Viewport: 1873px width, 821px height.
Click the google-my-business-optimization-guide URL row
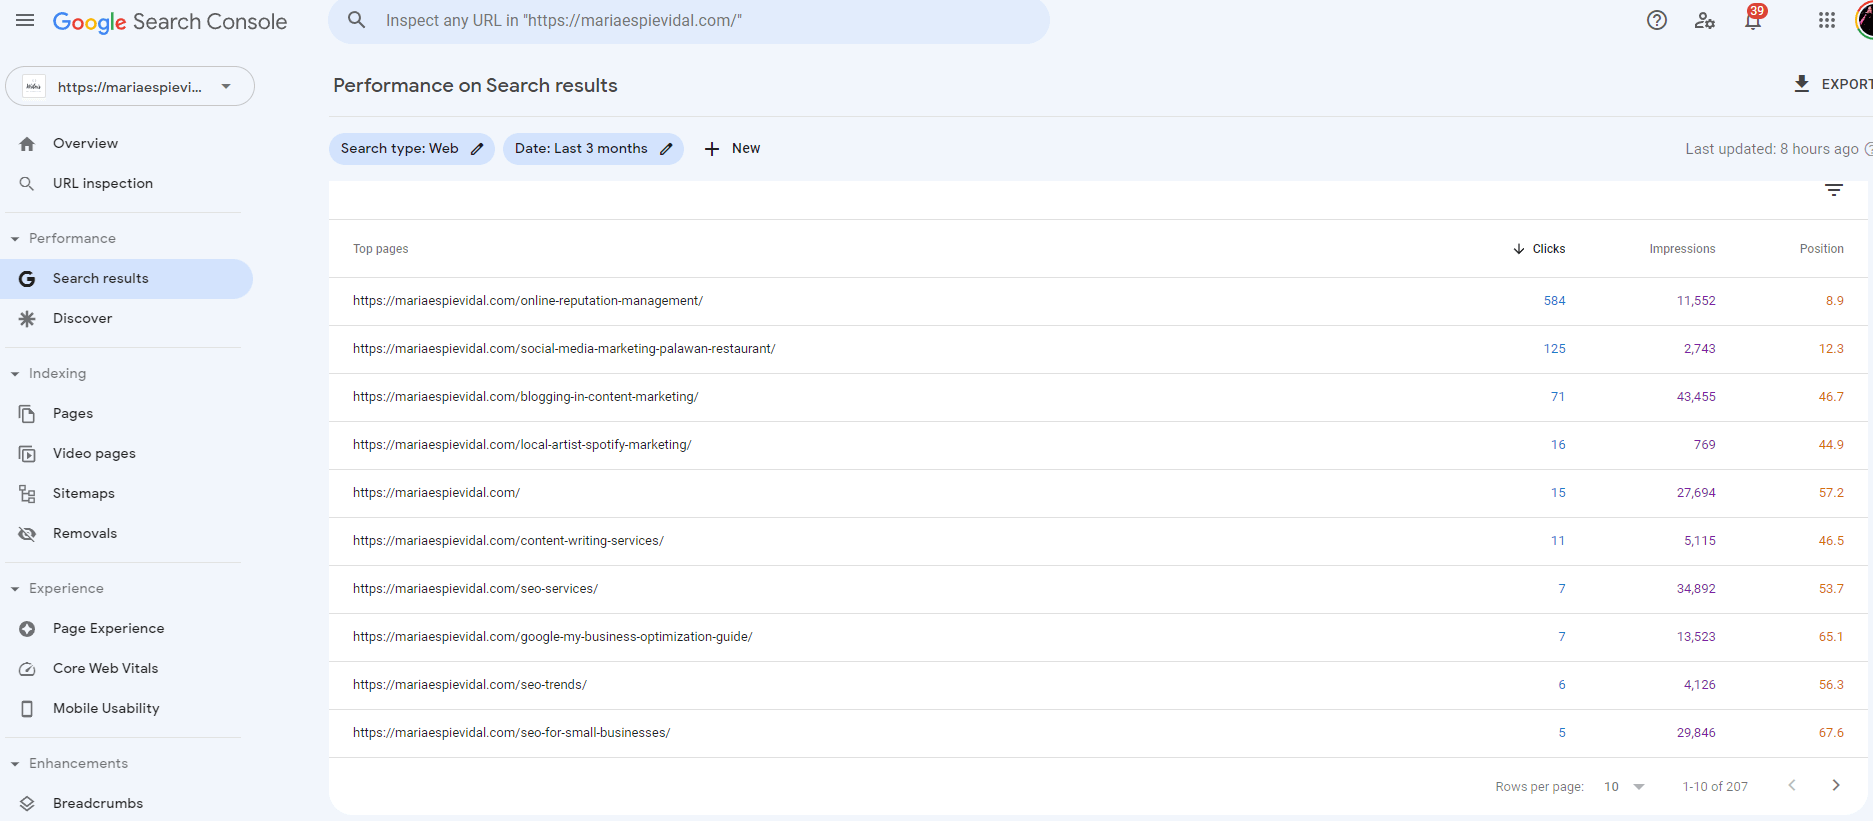point(1098,637)
